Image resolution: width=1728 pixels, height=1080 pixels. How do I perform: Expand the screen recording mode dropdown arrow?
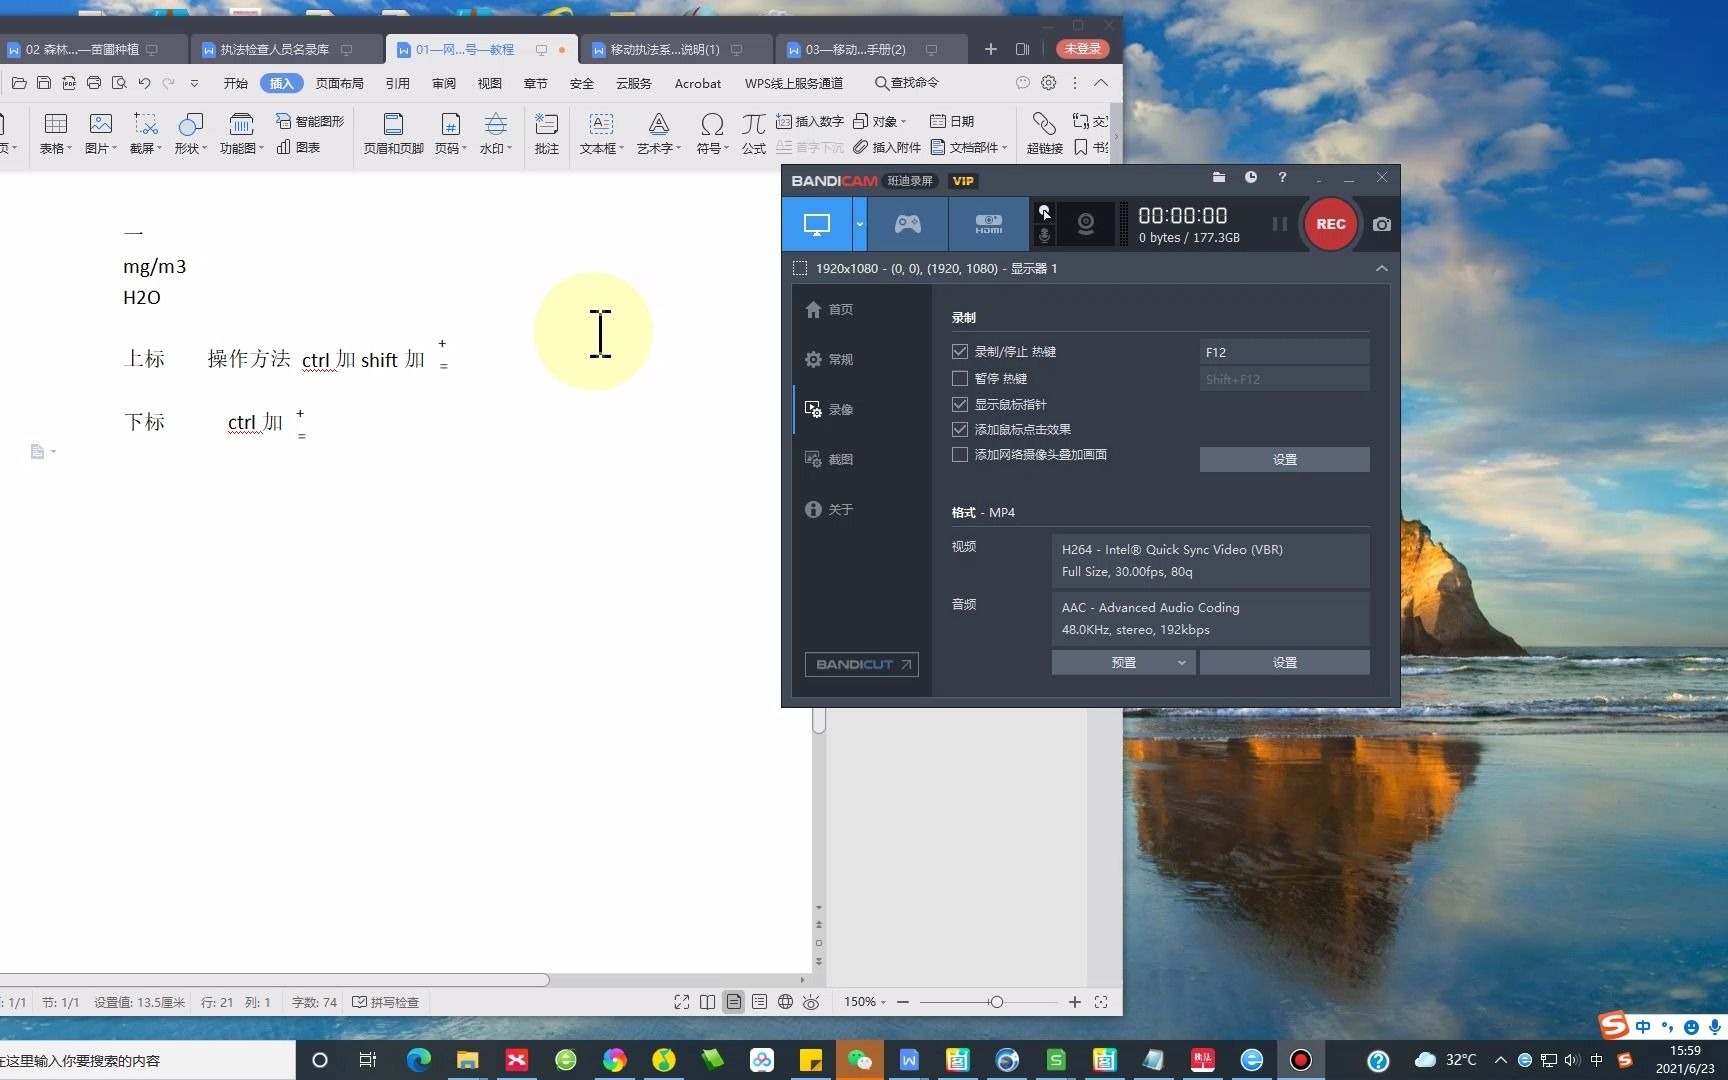[859, 224]
